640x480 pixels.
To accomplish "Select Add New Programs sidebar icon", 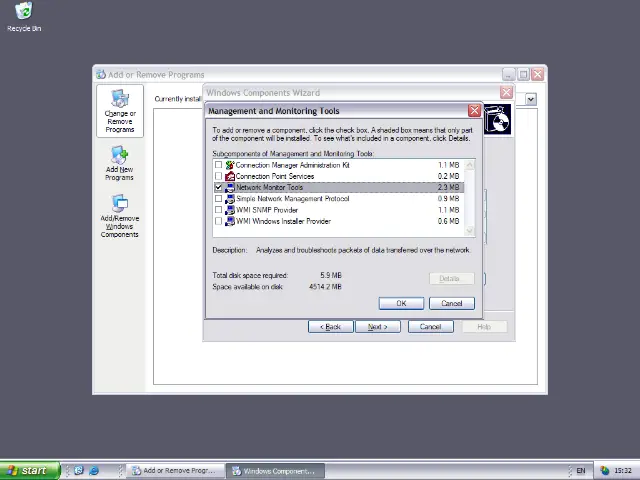I will click(119, 163).
